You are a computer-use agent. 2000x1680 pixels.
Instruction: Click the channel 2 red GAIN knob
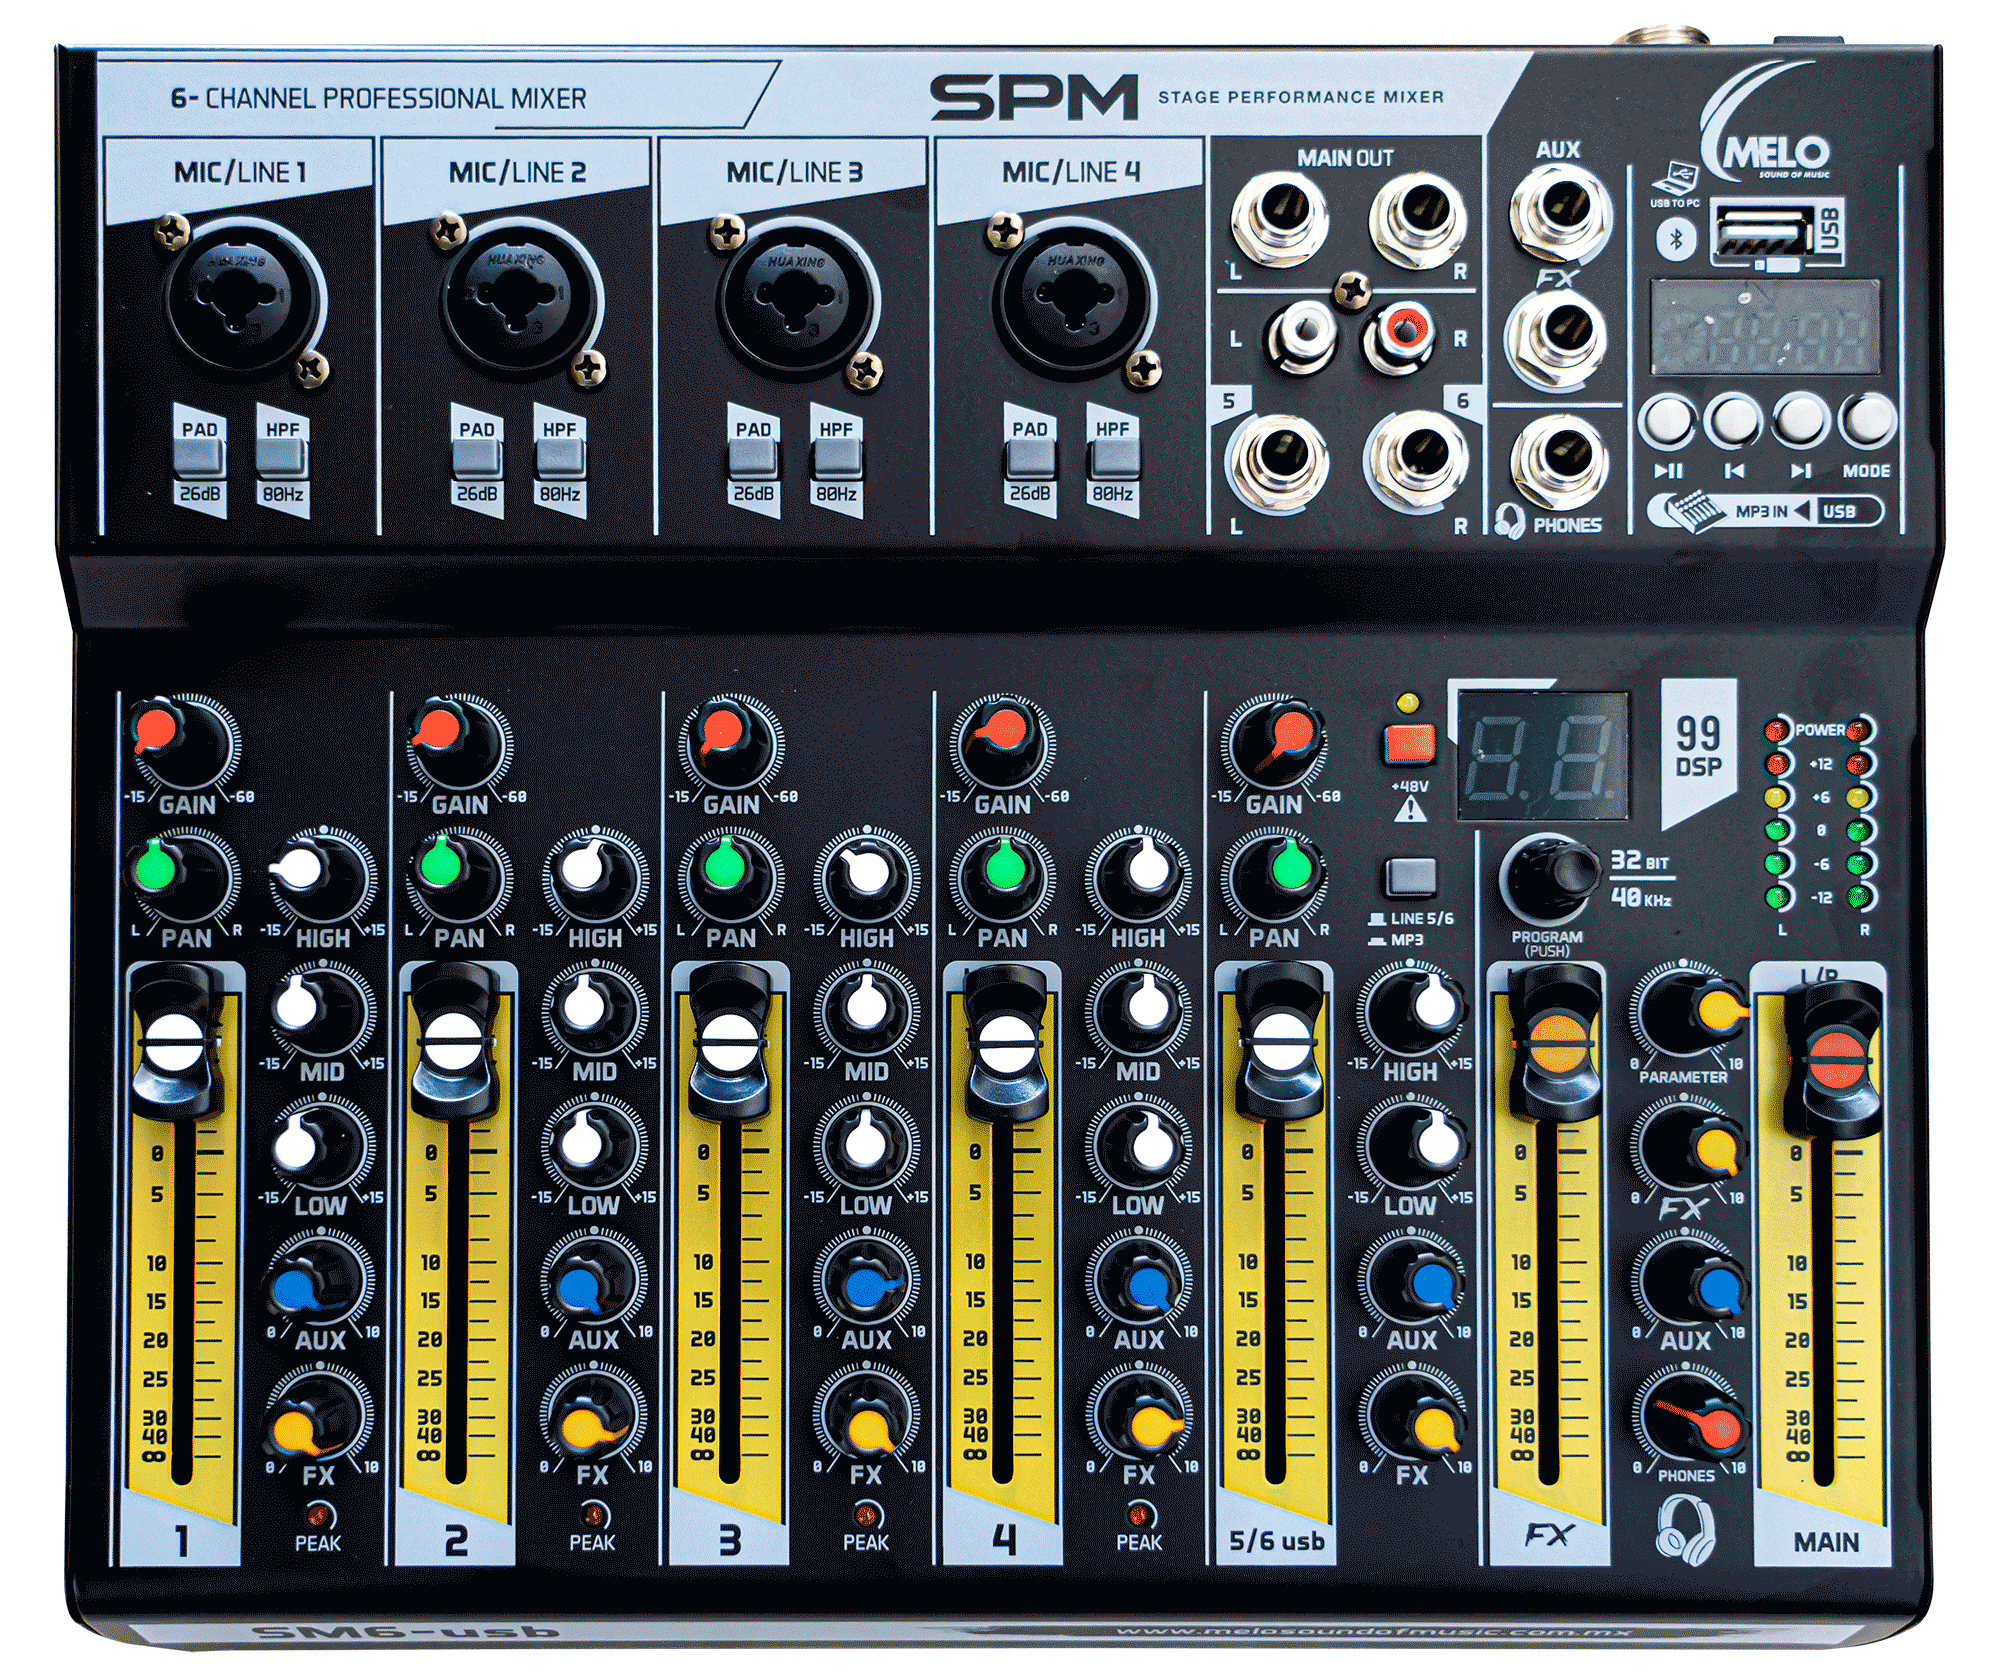click(458, 741)
